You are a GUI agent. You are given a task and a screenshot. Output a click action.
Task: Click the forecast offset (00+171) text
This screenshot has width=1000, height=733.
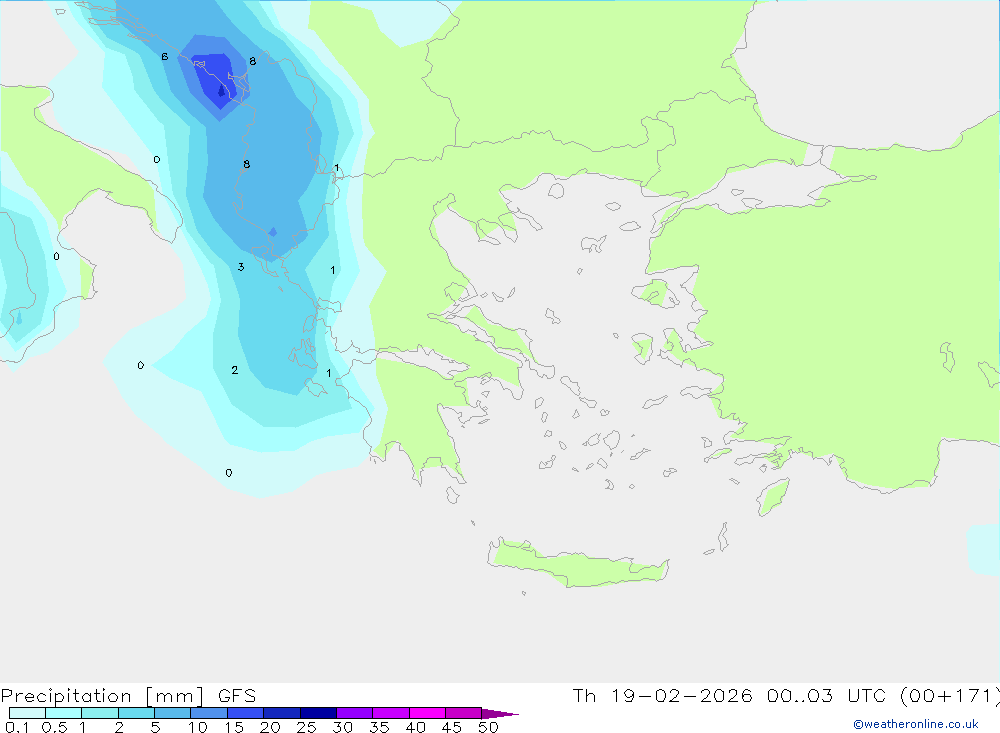[950, 696]
